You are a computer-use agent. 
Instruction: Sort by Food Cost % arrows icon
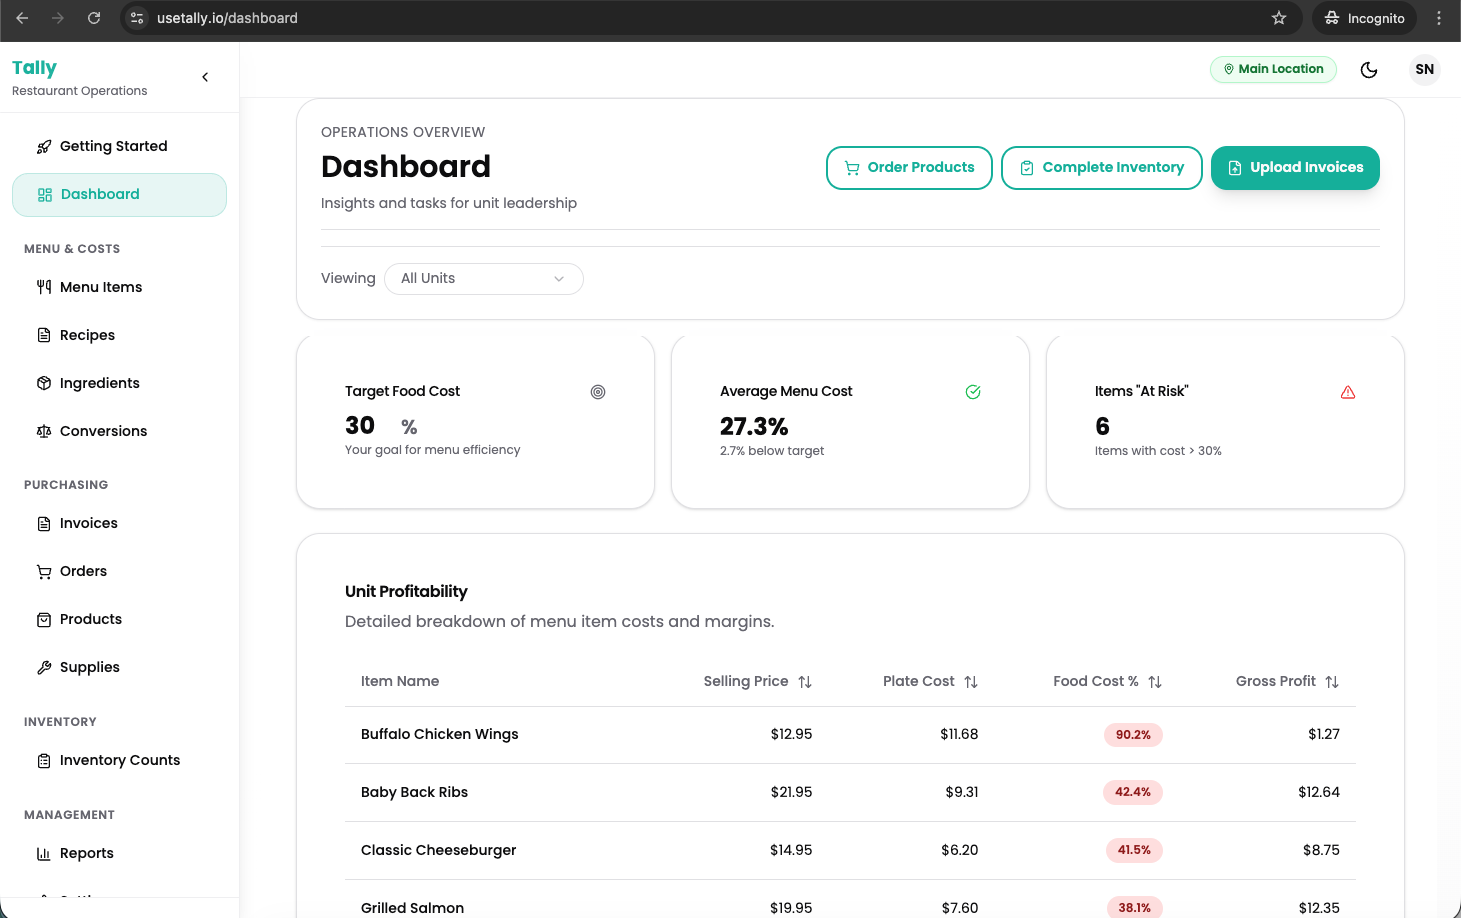click(x=1155, y=682)
